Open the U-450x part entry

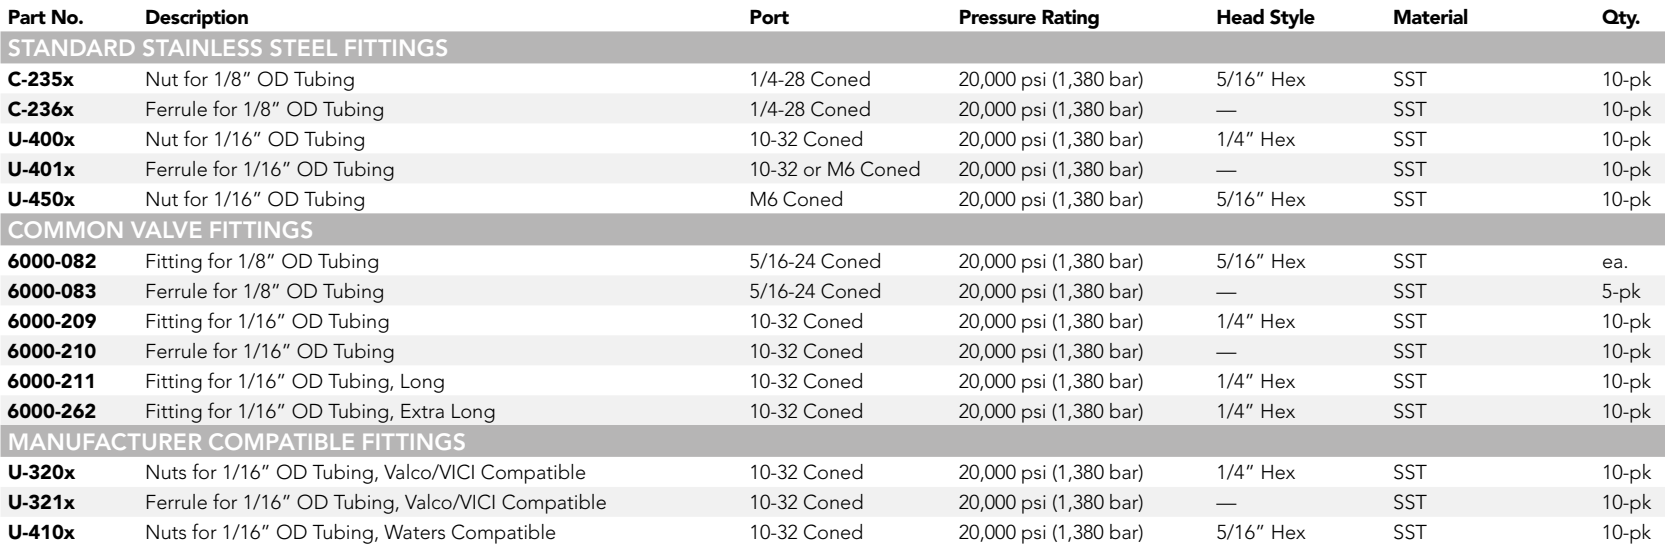click(40, 200)
